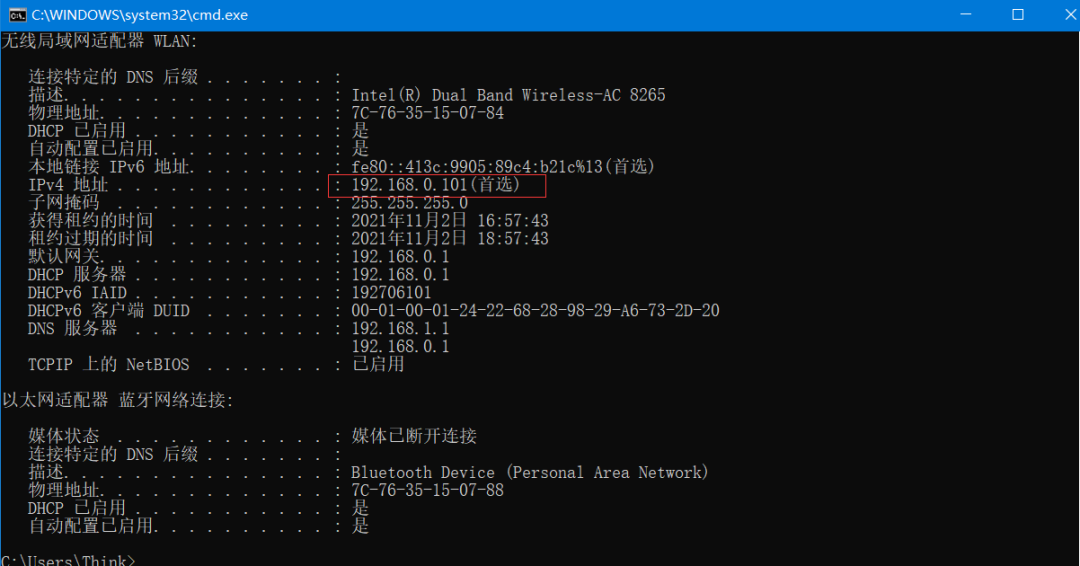The height and width of the screenshot is (566, 1080).
Task: Click the DHCPv6 client DUID value
Action: click(x=535, y=311)
